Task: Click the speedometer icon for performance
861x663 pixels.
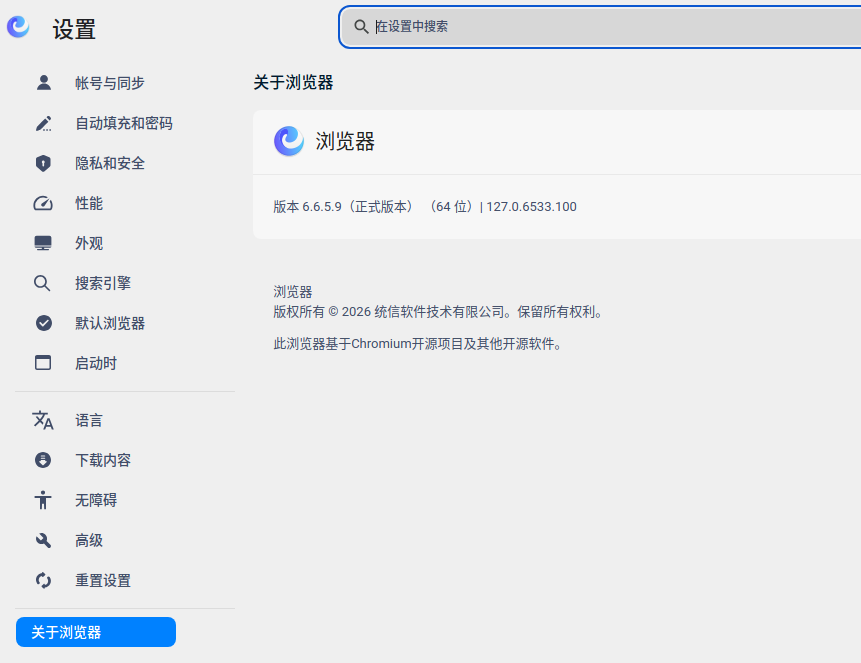Action: click(x=43, y=203)
